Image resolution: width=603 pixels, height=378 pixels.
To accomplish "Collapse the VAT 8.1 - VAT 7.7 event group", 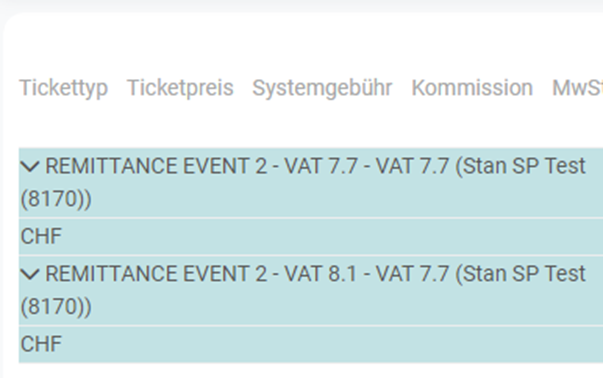I will coord(30,274).
